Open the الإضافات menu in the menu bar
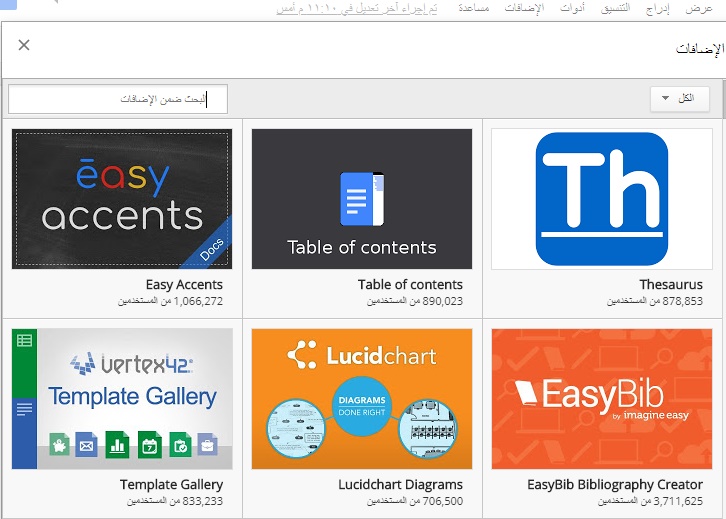 pyautogui.click(x=524, y=8)
